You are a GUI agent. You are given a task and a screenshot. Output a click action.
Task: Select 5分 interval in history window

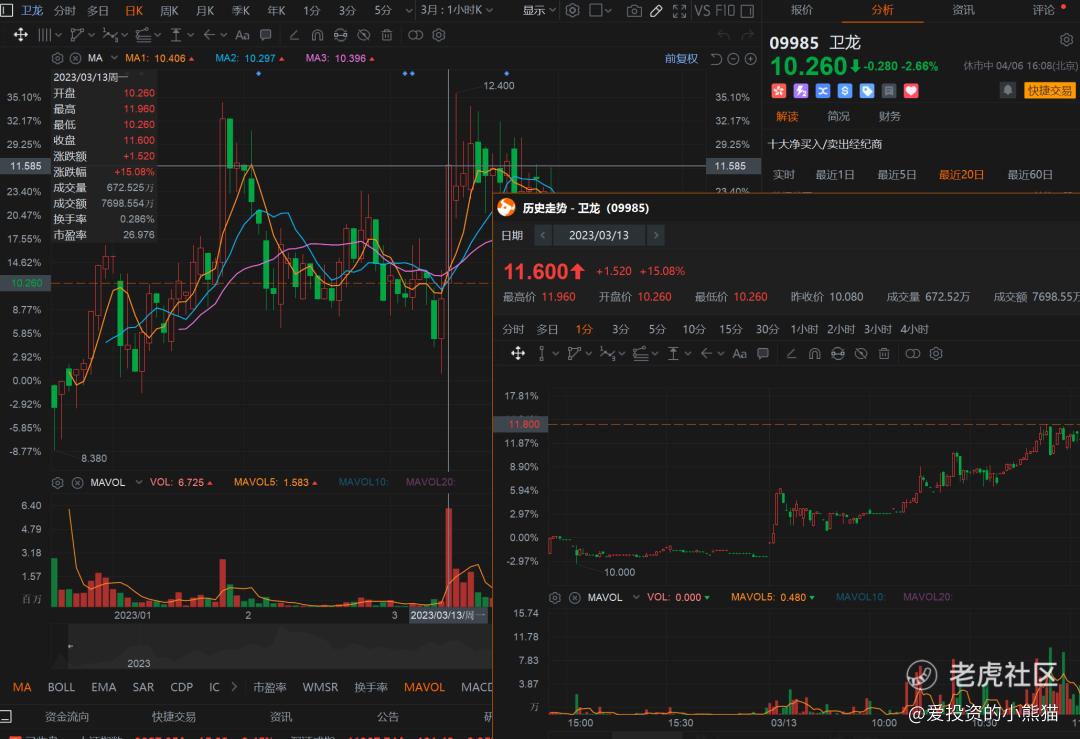click(657, 329)
